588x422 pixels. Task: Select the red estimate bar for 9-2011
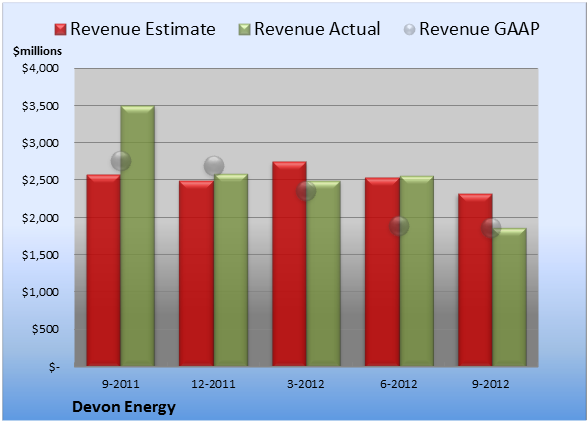104,270
